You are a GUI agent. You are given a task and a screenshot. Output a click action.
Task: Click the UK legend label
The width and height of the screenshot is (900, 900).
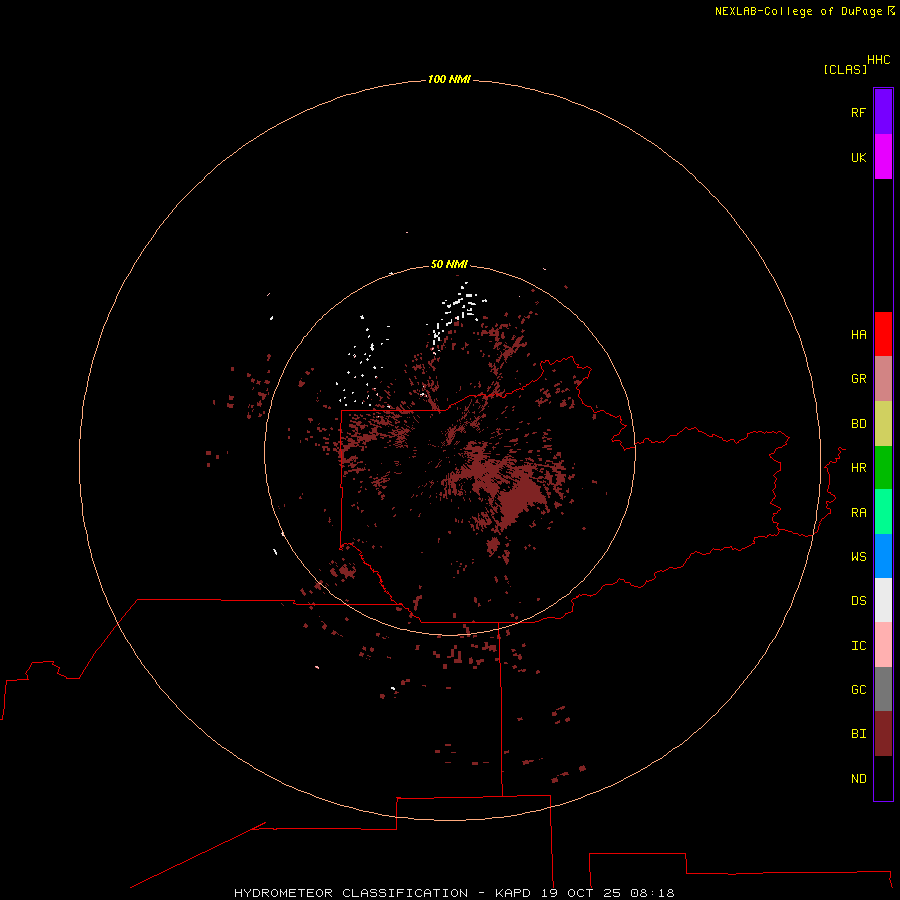click(858, 157)
